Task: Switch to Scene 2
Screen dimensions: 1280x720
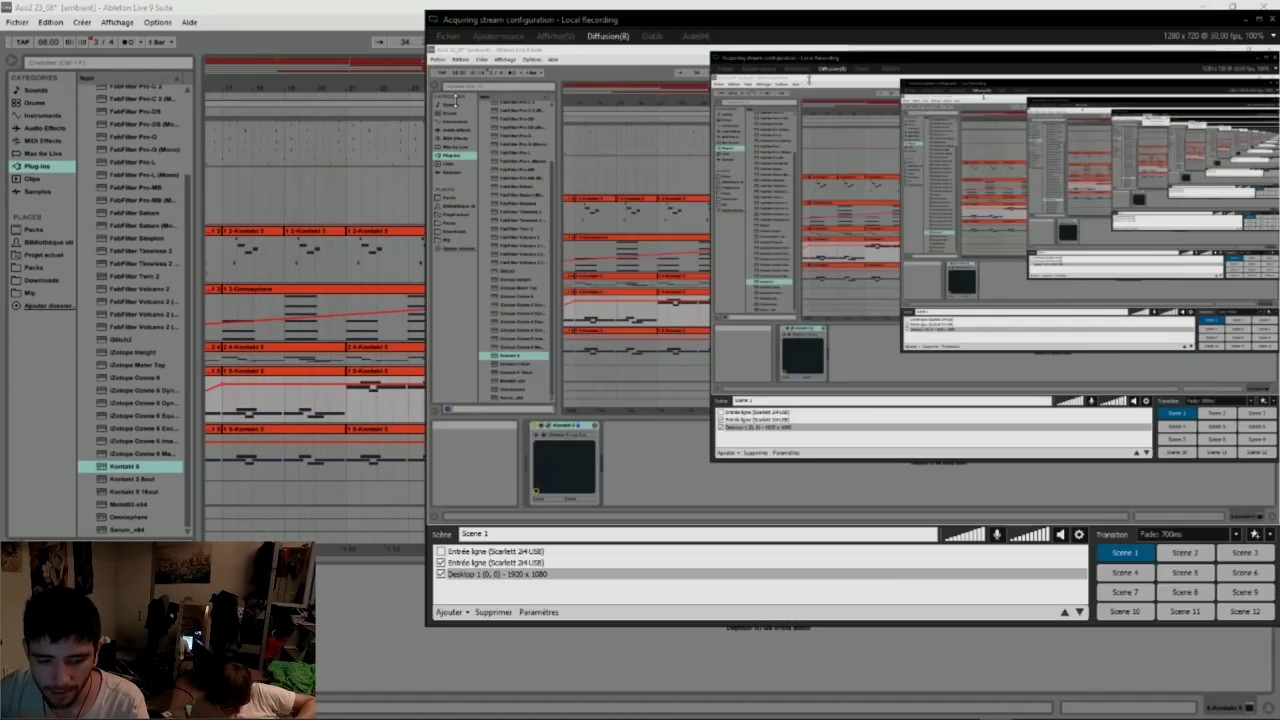Action: coord(1185,553)
